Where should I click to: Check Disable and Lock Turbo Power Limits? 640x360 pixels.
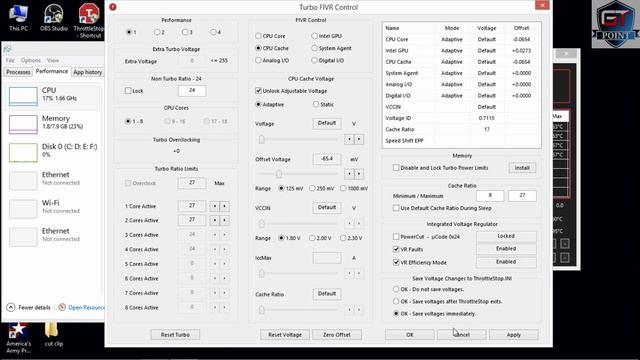click(x=396, y=168)
